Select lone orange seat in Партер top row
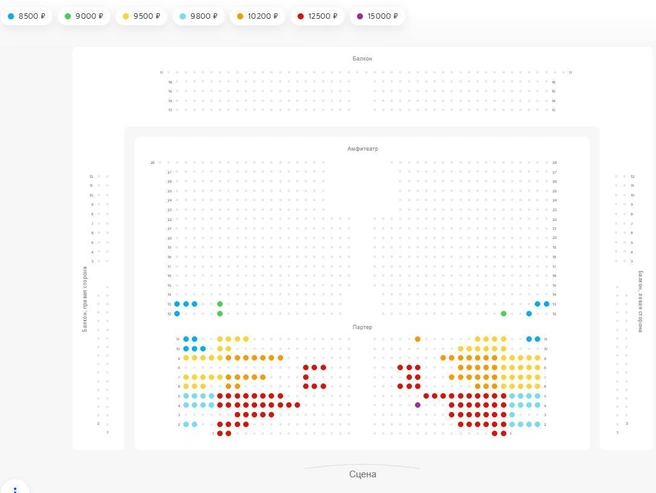Screen dimensions: 656x493 coord(418,339)
